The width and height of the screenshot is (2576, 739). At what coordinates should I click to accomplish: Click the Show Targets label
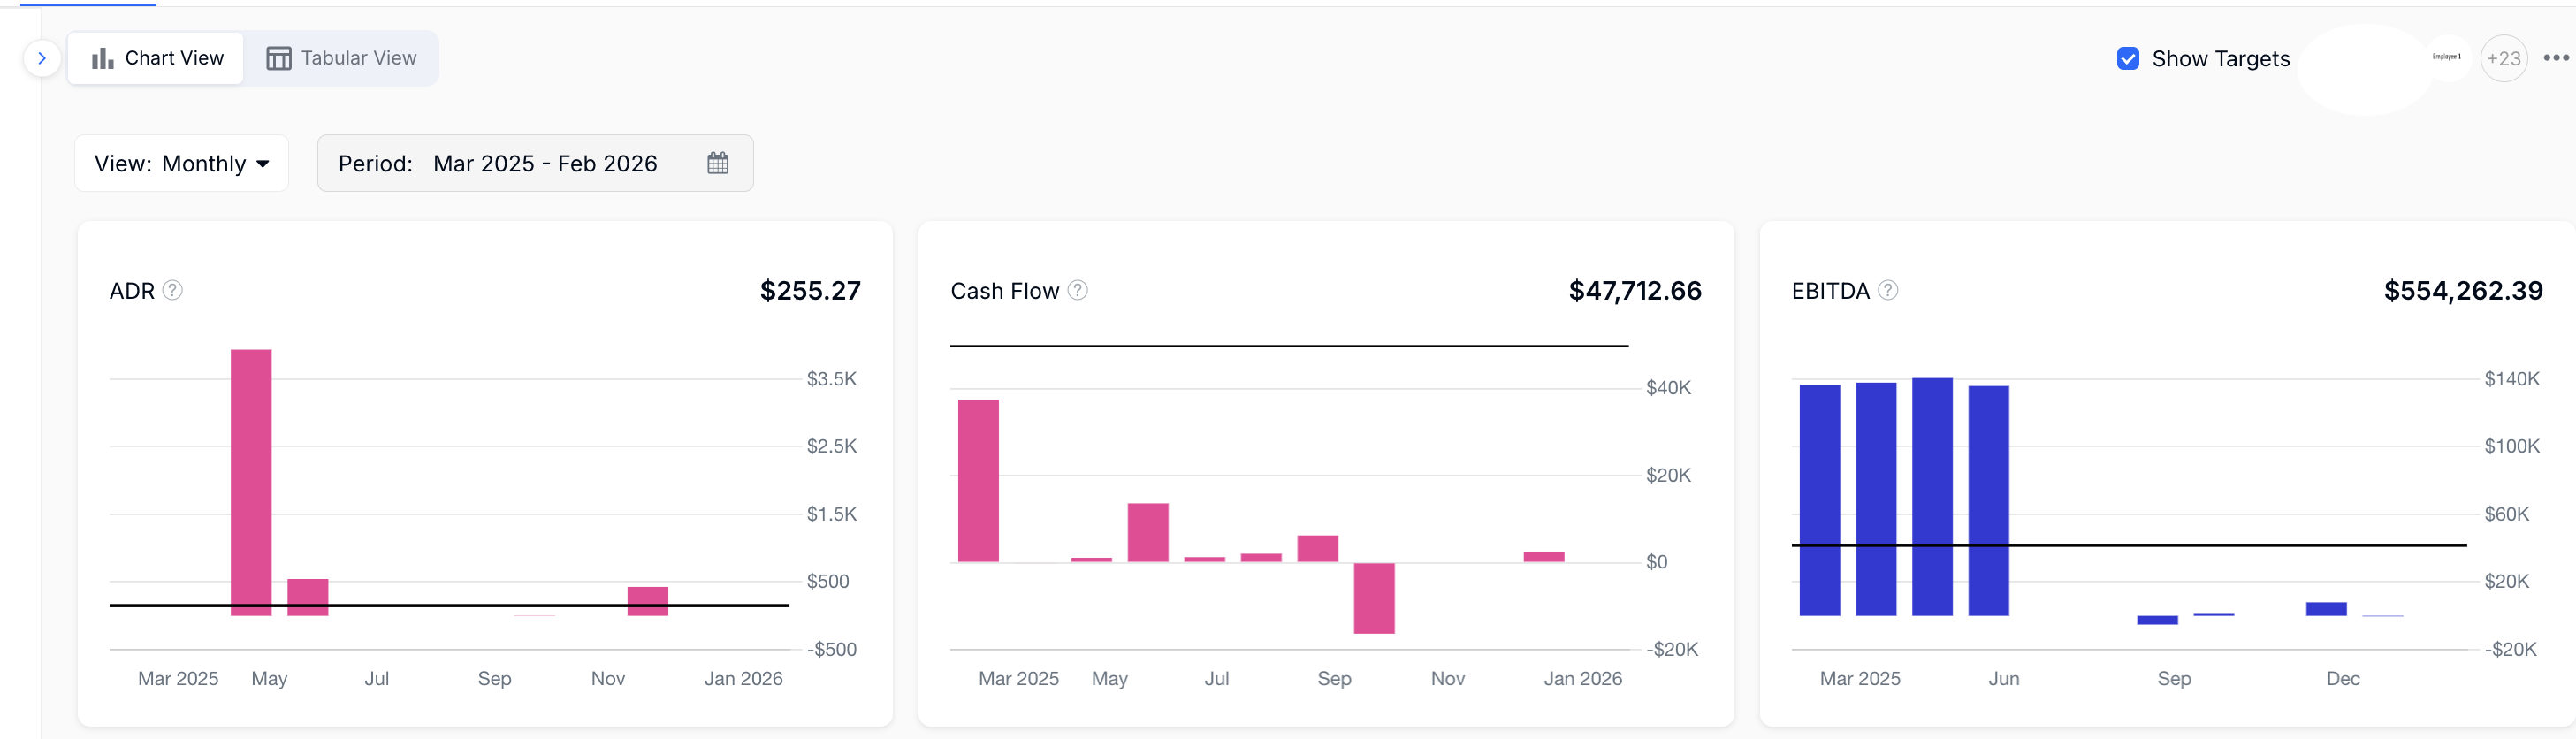2220,59
